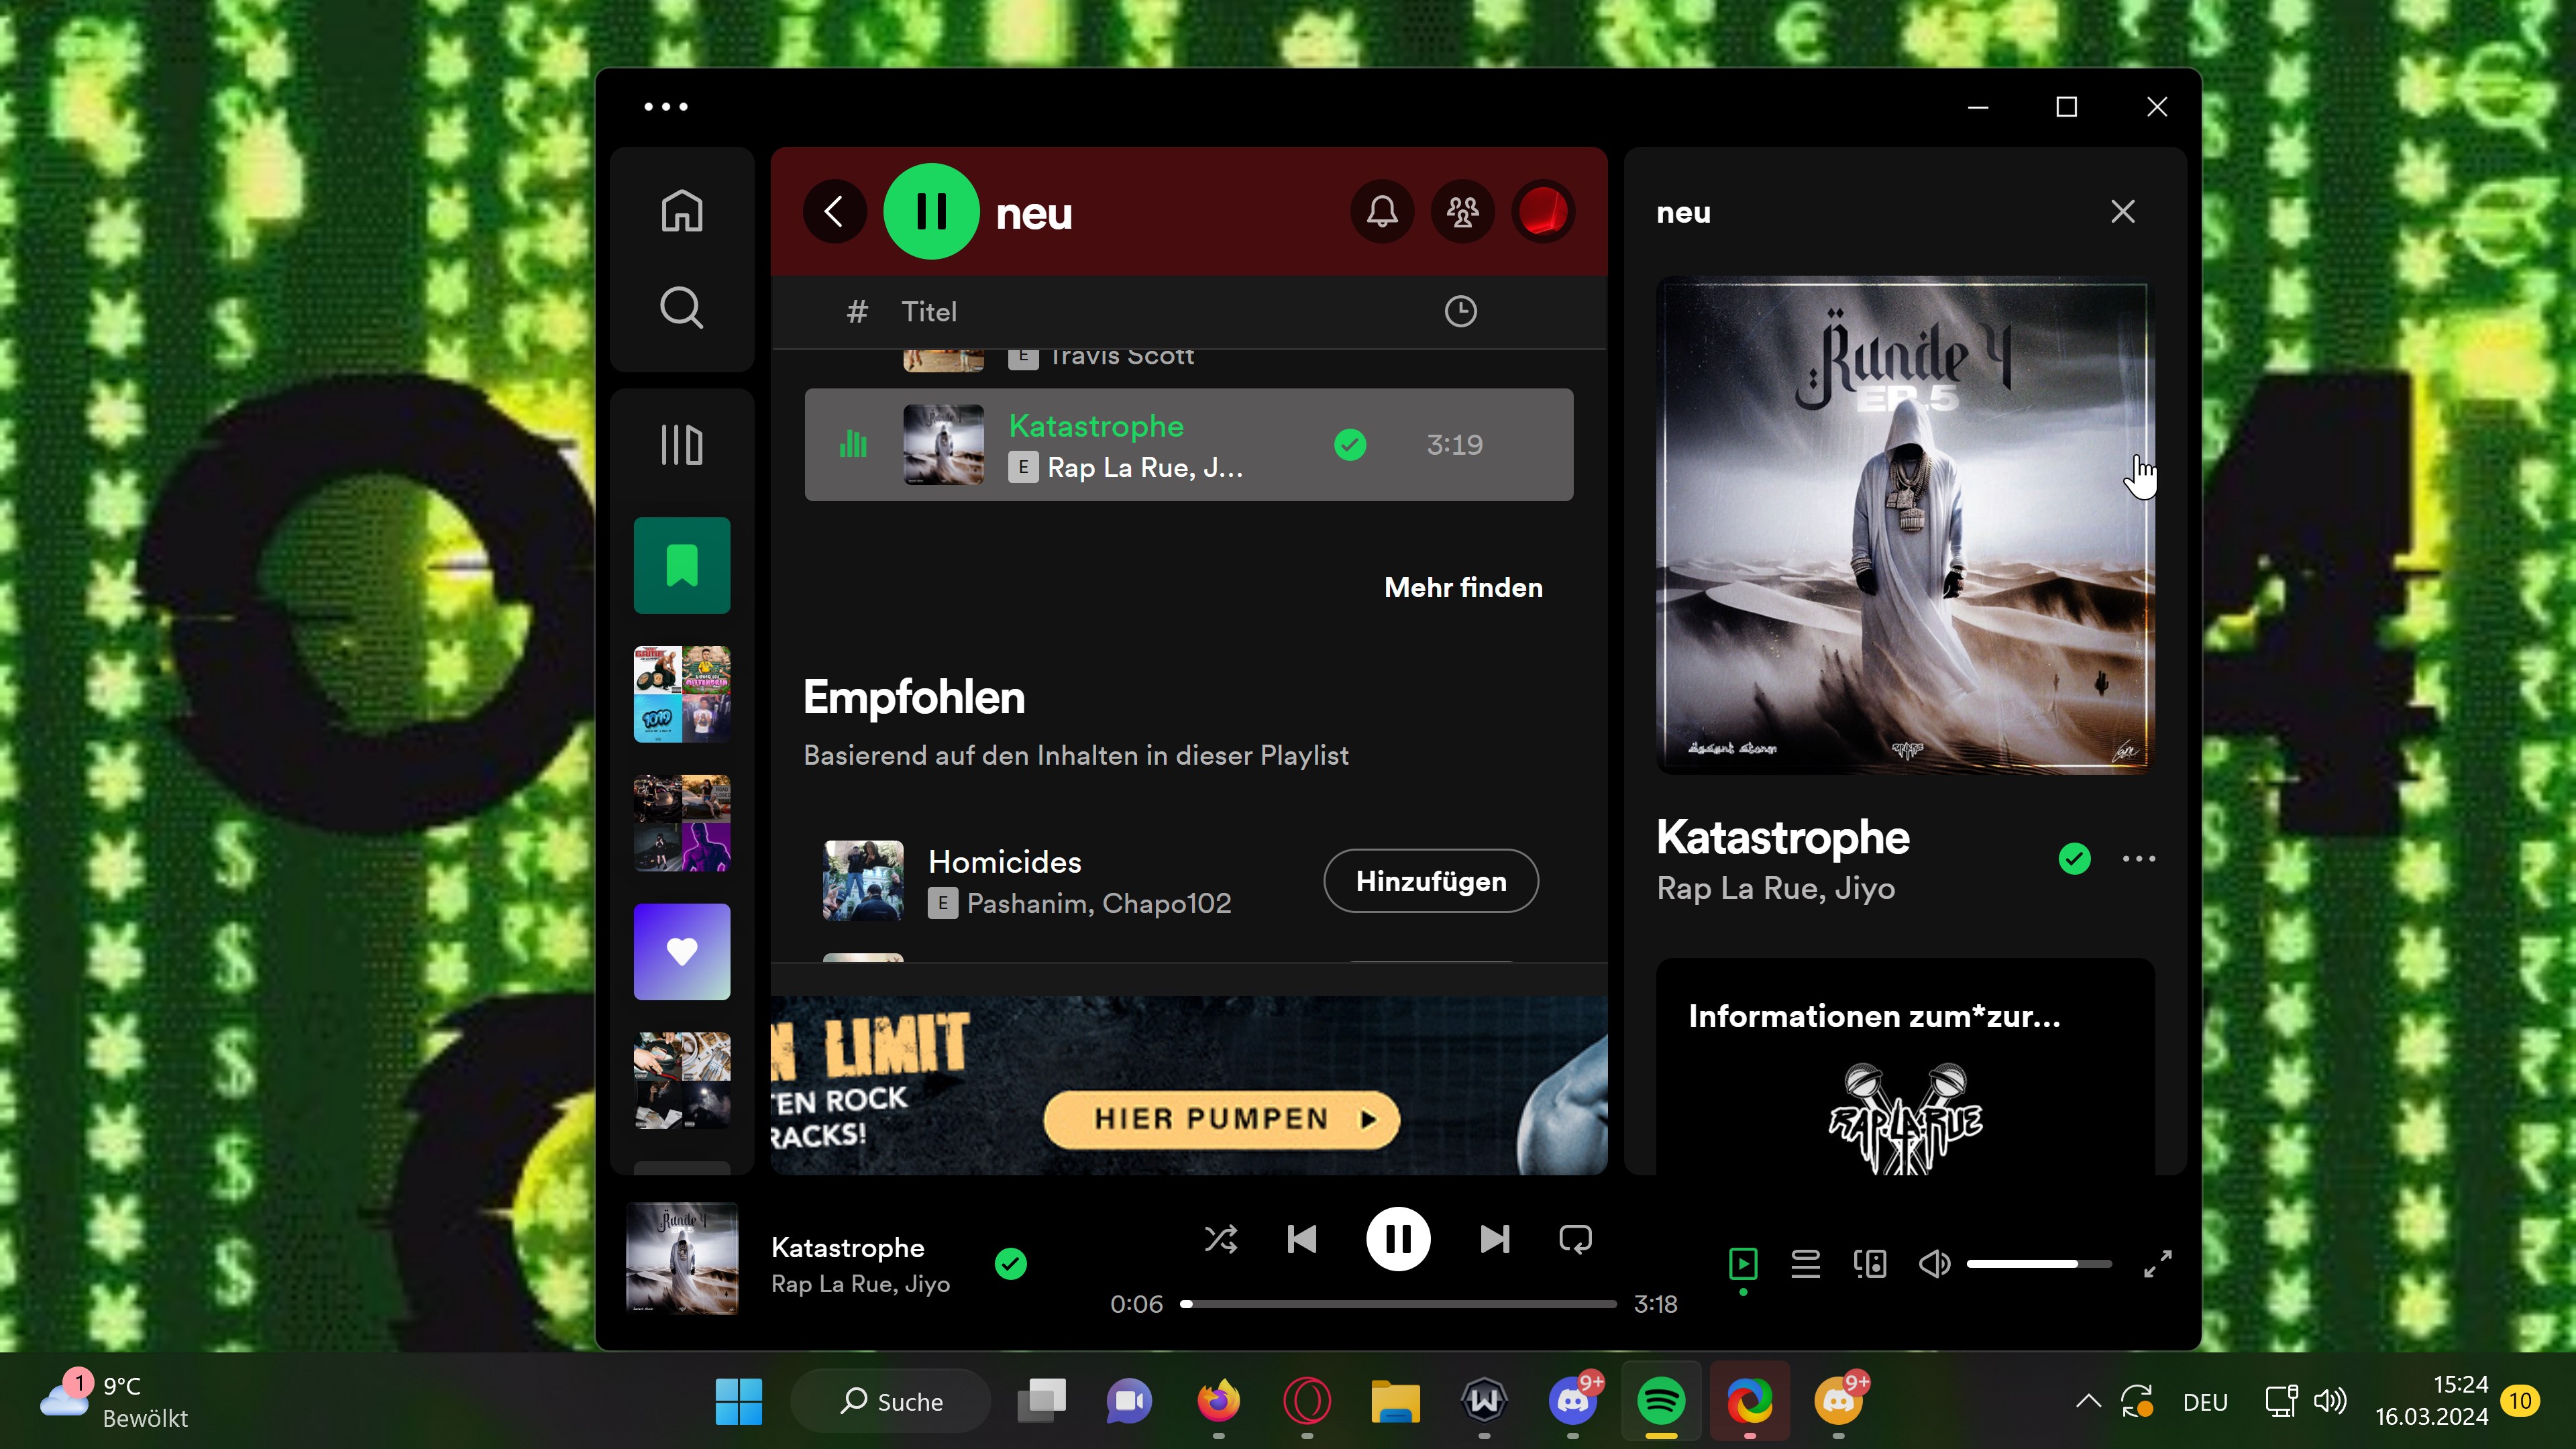Open more options for Katastrophe in side panel
This screenshot has height=1449, width=2576.
point(2138,858)
